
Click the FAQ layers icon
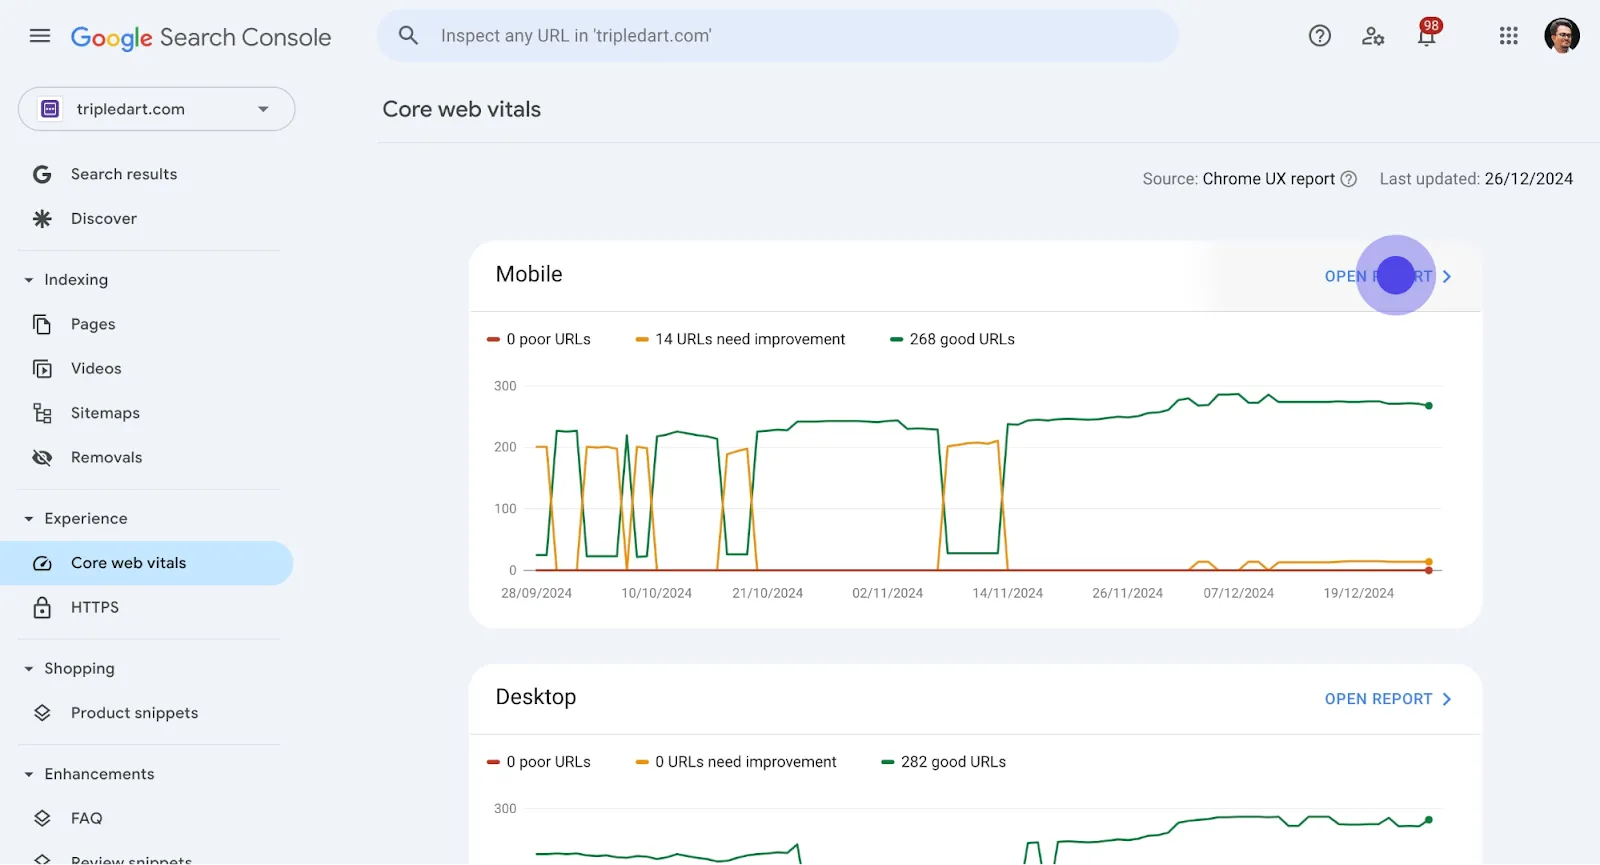pyautogui.click(x=42, y=818)
